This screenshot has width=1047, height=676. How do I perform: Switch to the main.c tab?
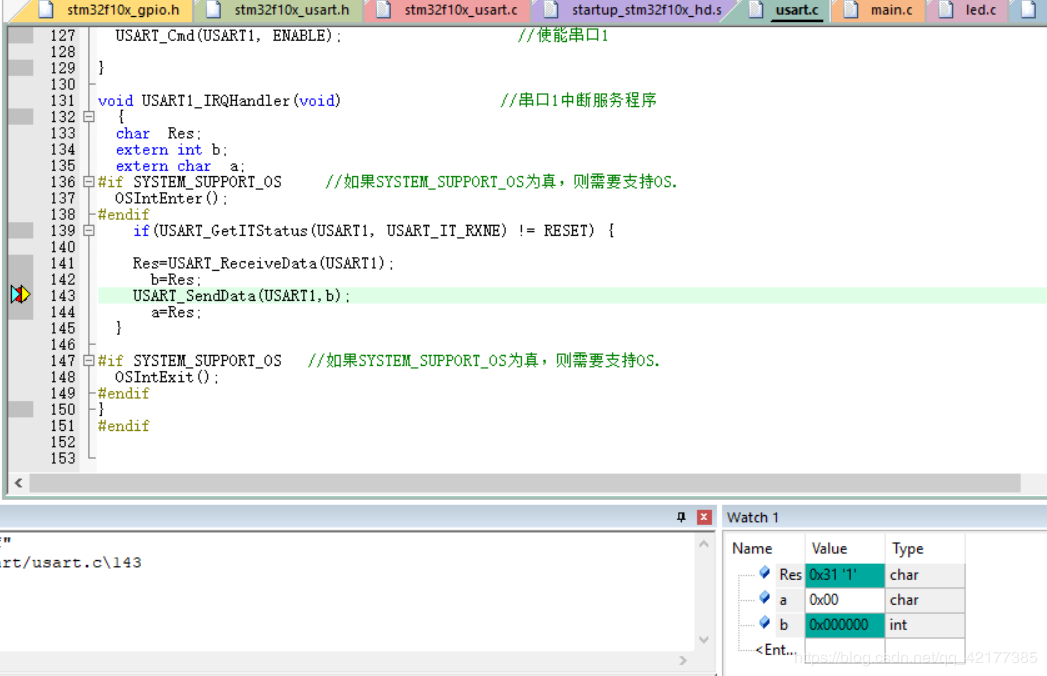(890, 10)
